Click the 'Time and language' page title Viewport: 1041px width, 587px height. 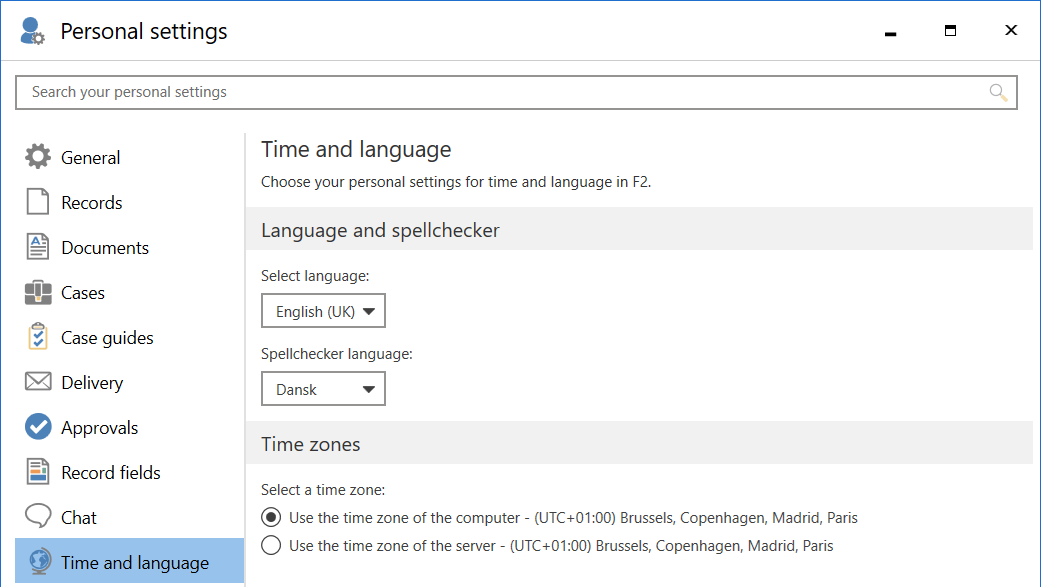click(356, 149)
